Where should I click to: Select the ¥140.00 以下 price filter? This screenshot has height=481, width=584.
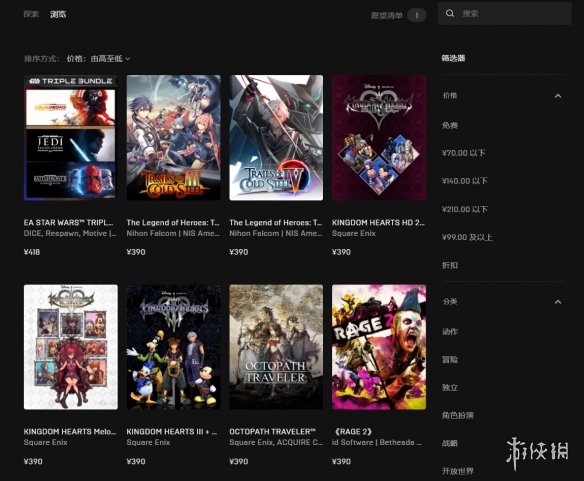click(x=464, y=181)
